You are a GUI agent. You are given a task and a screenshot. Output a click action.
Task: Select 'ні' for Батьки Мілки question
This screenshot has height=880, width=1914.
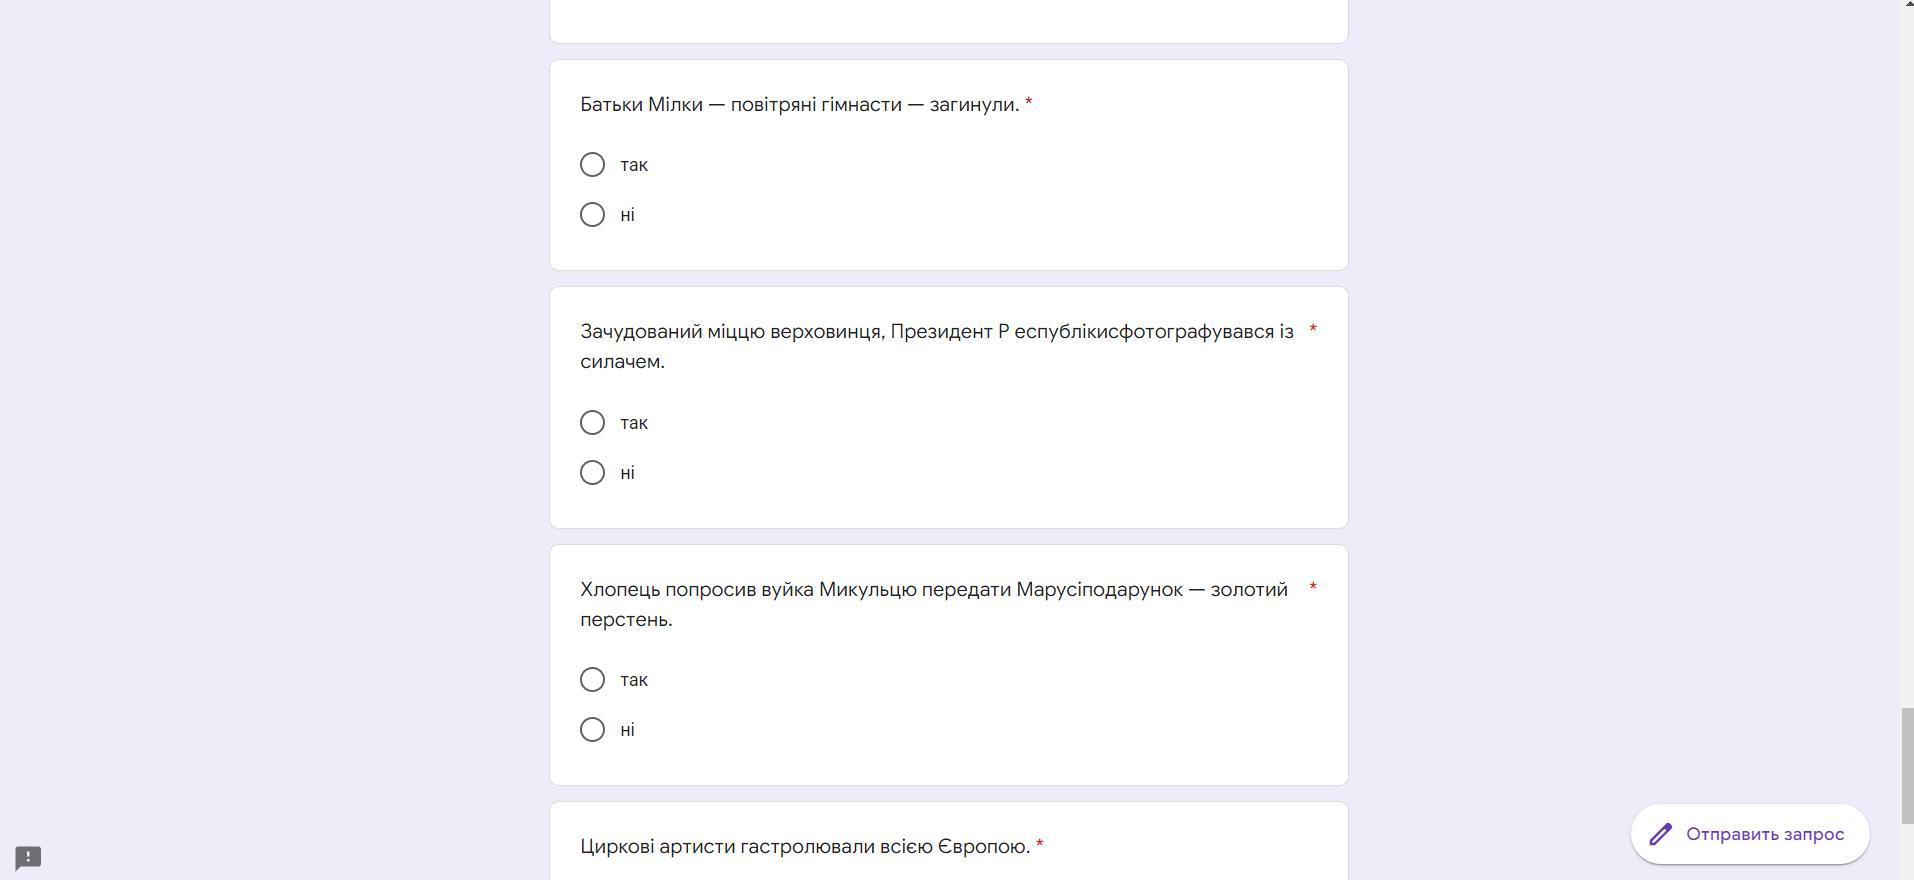click(x=592, y=215)
